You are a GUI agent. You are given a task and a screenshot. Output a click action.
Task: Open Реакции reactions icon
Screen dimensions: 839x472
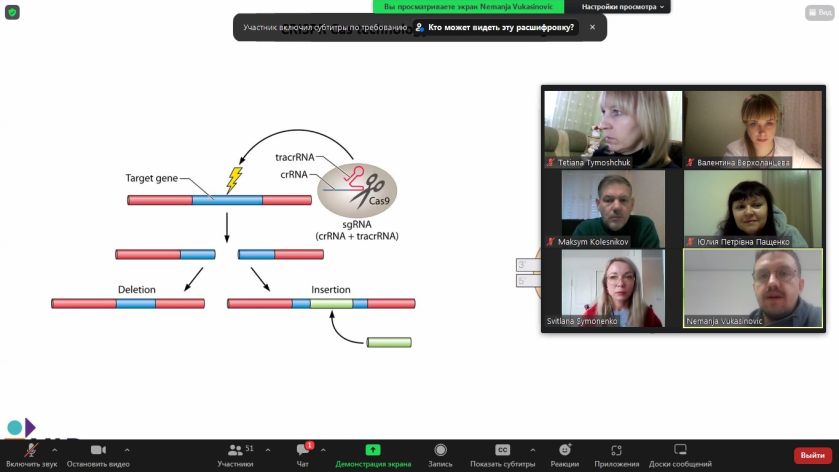[565, 450]
